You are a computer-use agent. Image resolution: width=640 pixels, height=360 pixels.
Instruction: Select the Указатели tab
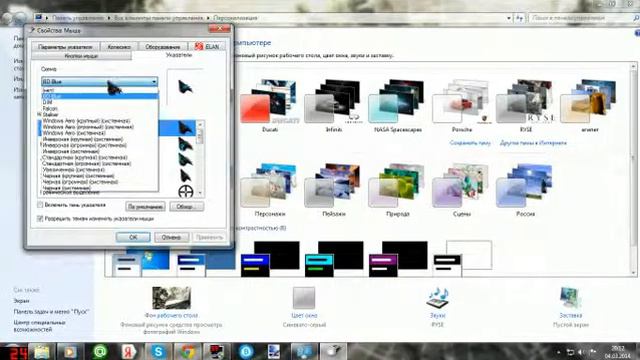(179, 55)
